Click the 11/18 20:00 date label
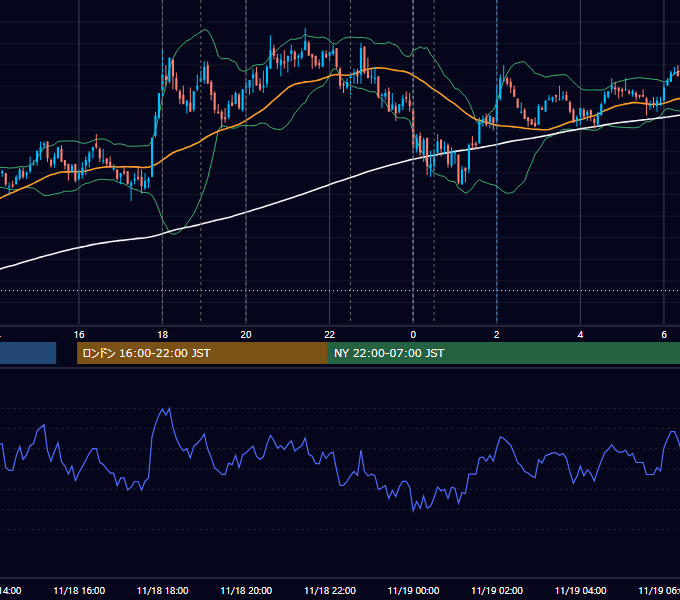680x600 pixels. (x=246, y=590)
